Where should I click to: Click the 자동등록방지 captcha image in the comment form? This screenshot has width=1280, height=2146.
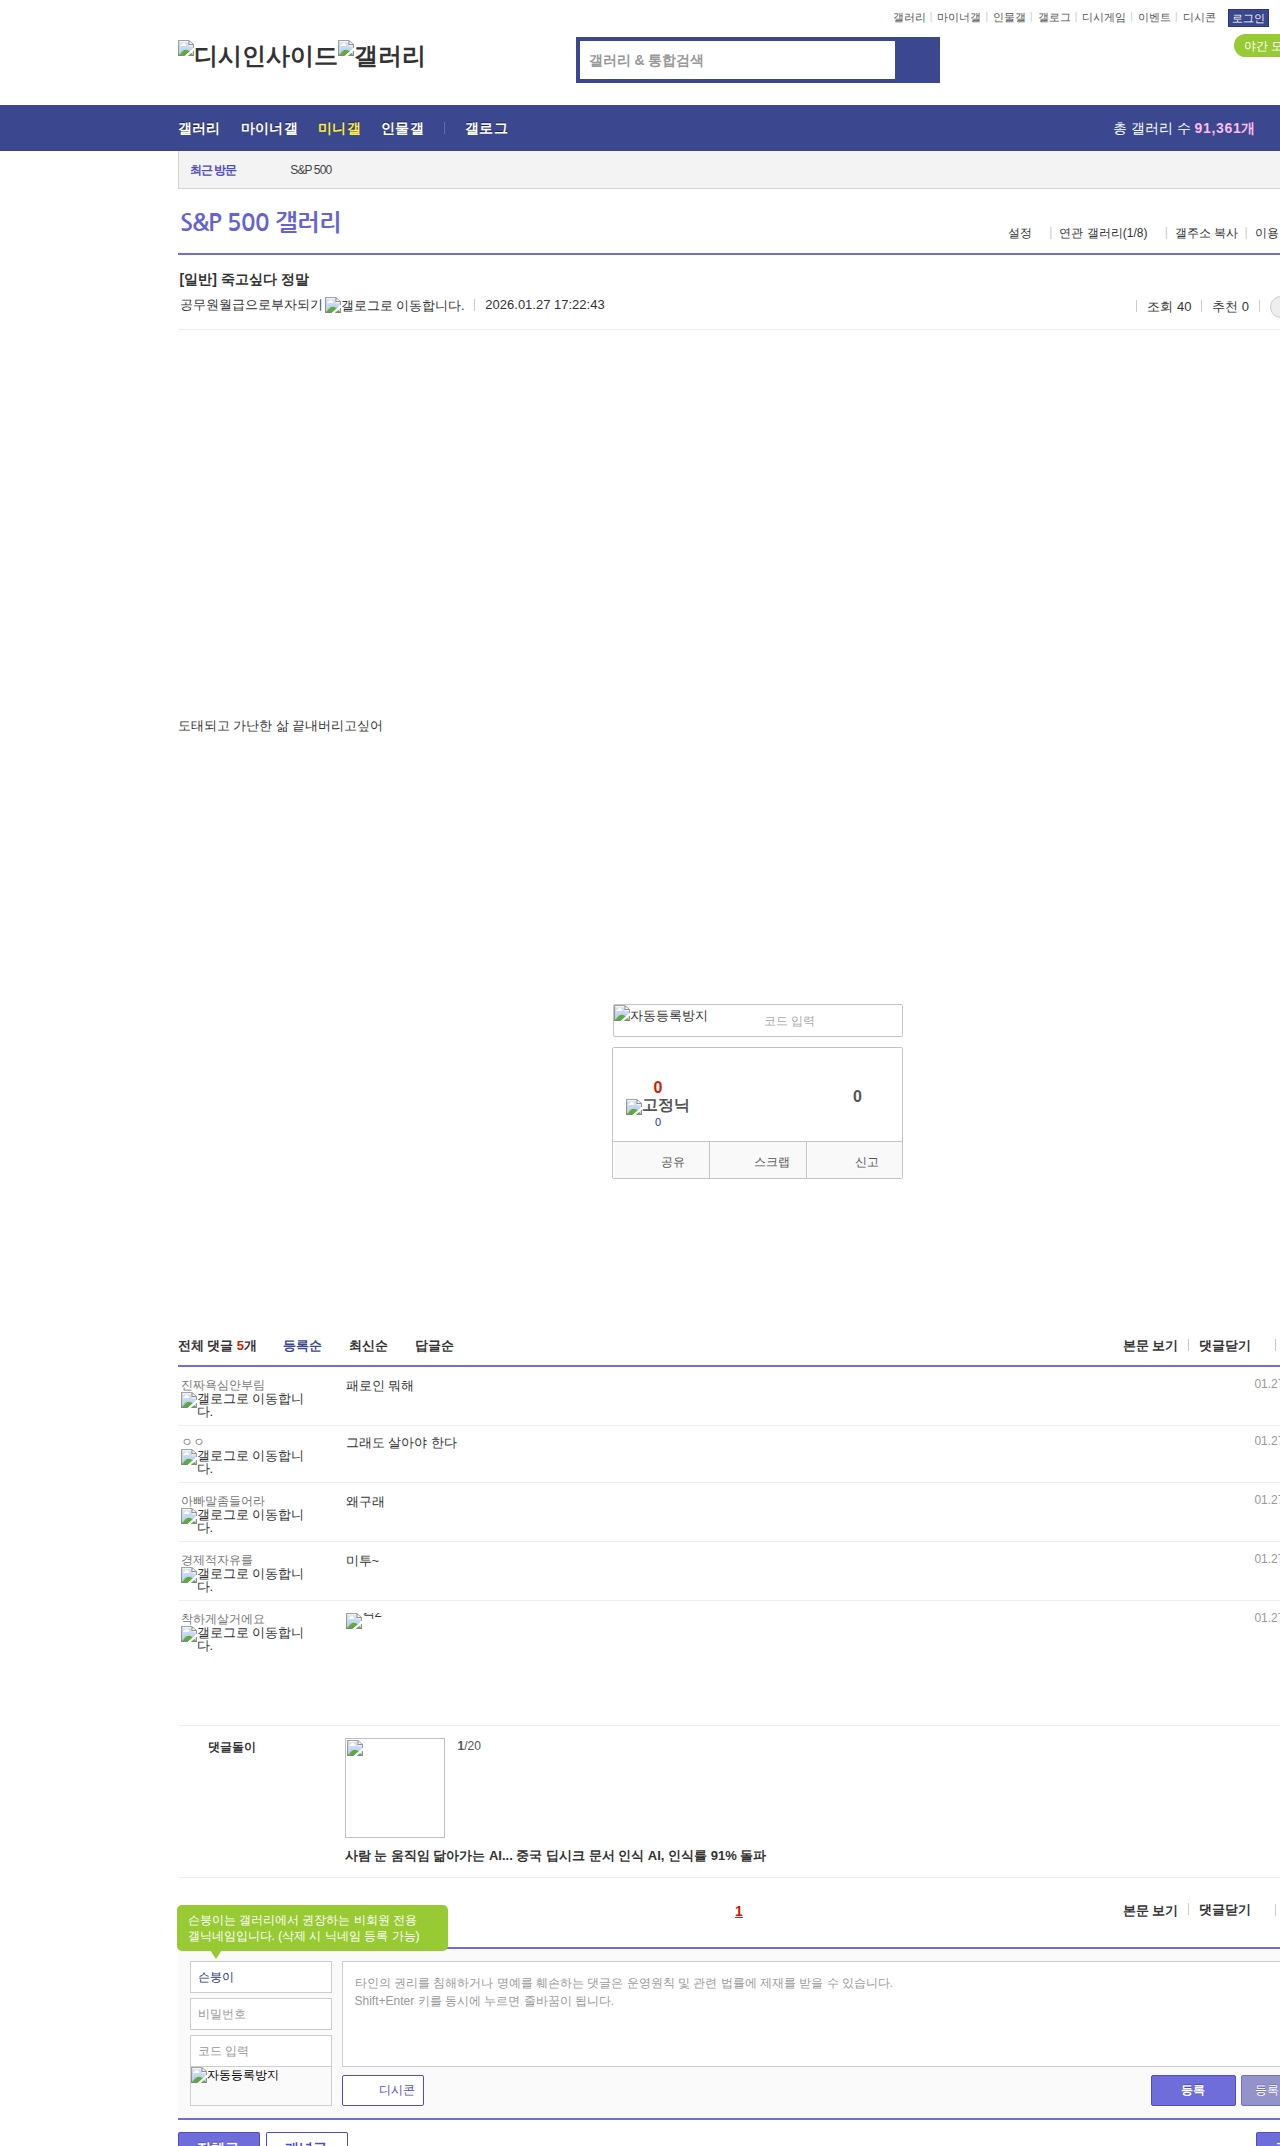(x=235, y=2075)
